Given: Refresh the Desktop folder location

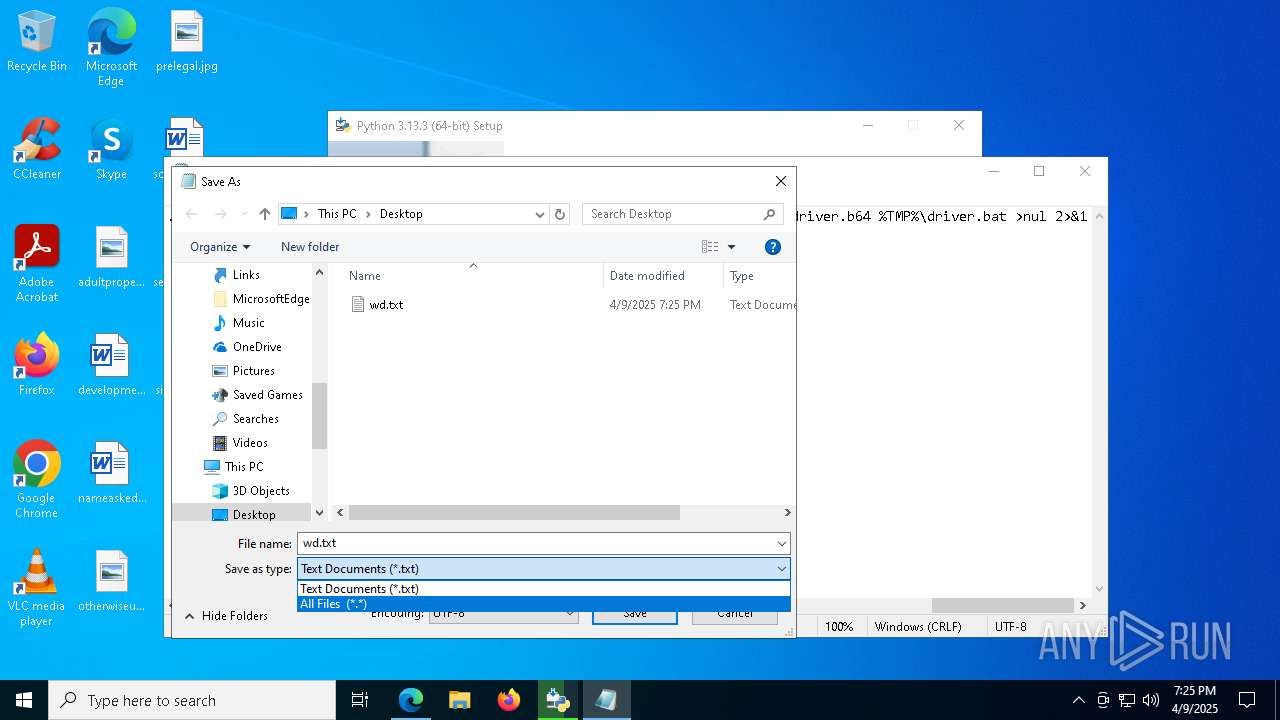Looking at the screenshot, I should 560,214.
